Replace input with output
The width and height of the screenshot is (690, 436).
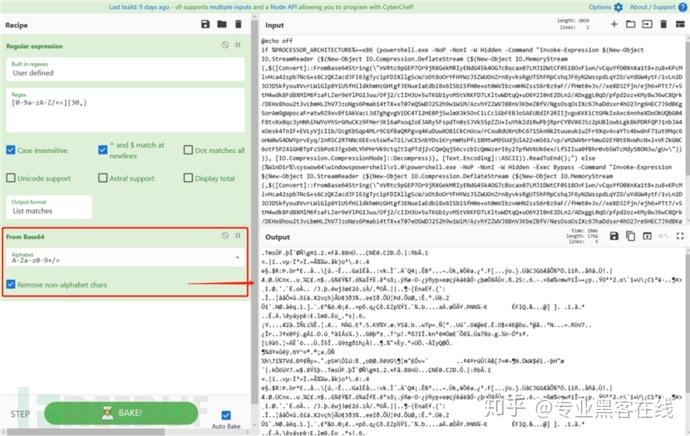pyautogui.click(x=647, y=236)
